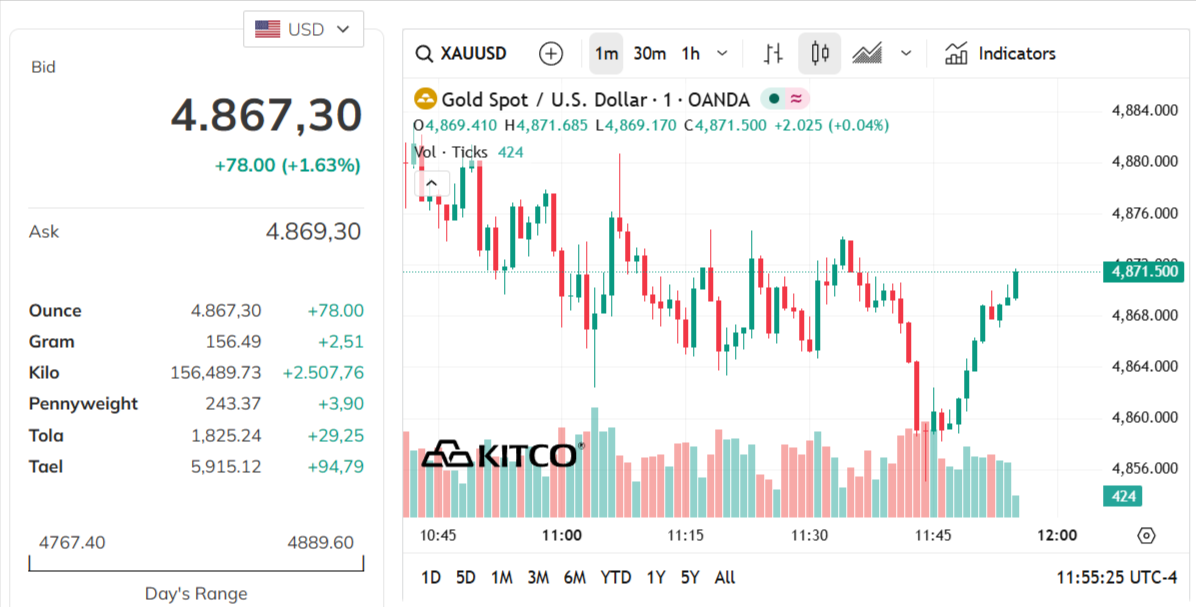Click the bar-pattern chart style icon
This screenshot has width=1196, height=607.
click(x=771, y=53)
